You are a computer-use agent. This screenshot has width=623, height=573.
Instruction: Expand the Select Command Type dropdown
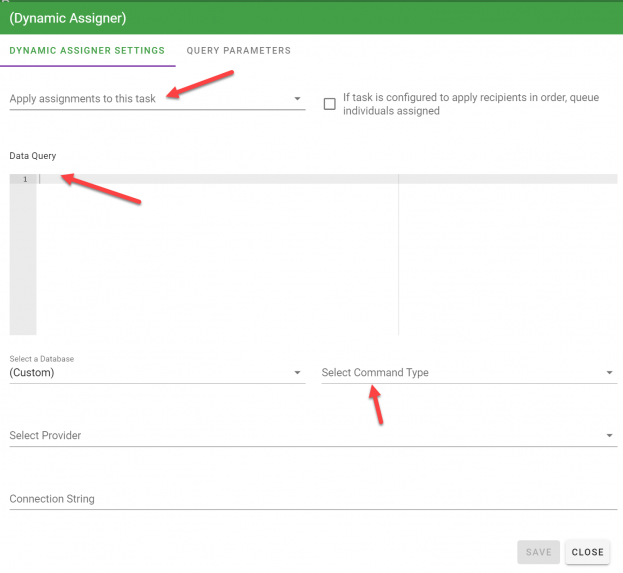[460, 373]
